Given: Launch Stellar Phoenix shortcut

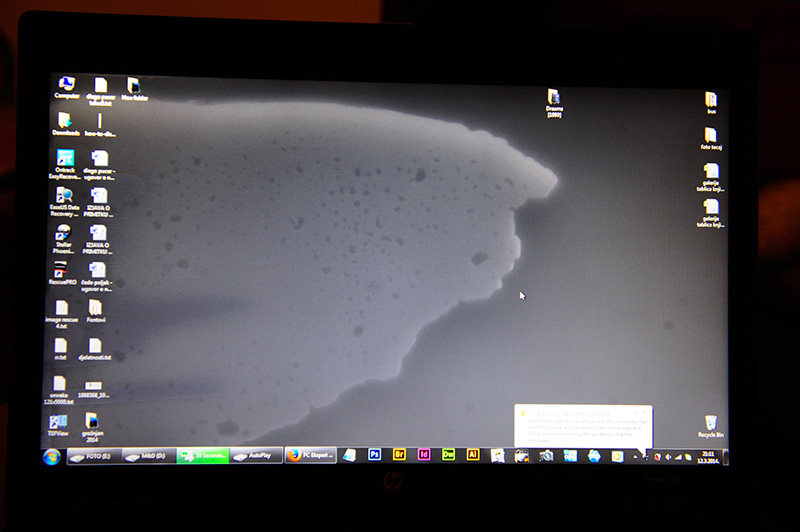Looking at the screenshot, I should pos(63,239).
